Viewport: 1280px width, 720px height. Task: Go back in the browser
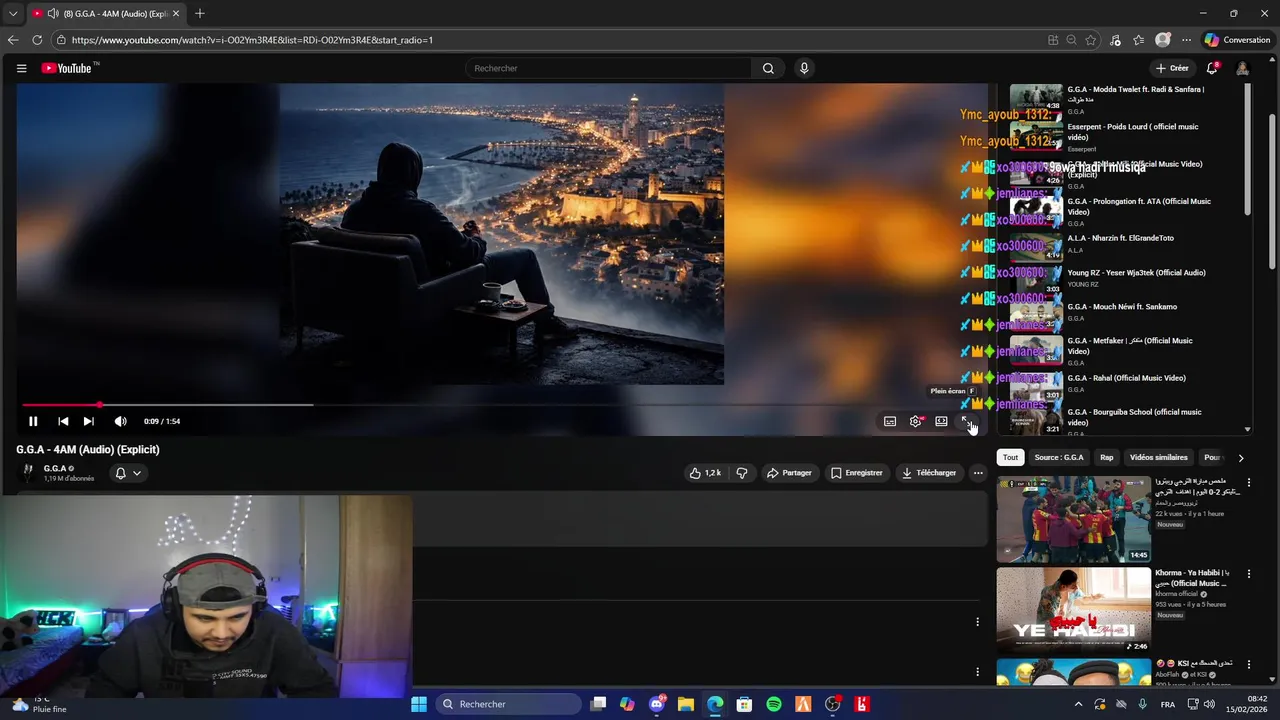pyautogui.click(x=13, y=40)
